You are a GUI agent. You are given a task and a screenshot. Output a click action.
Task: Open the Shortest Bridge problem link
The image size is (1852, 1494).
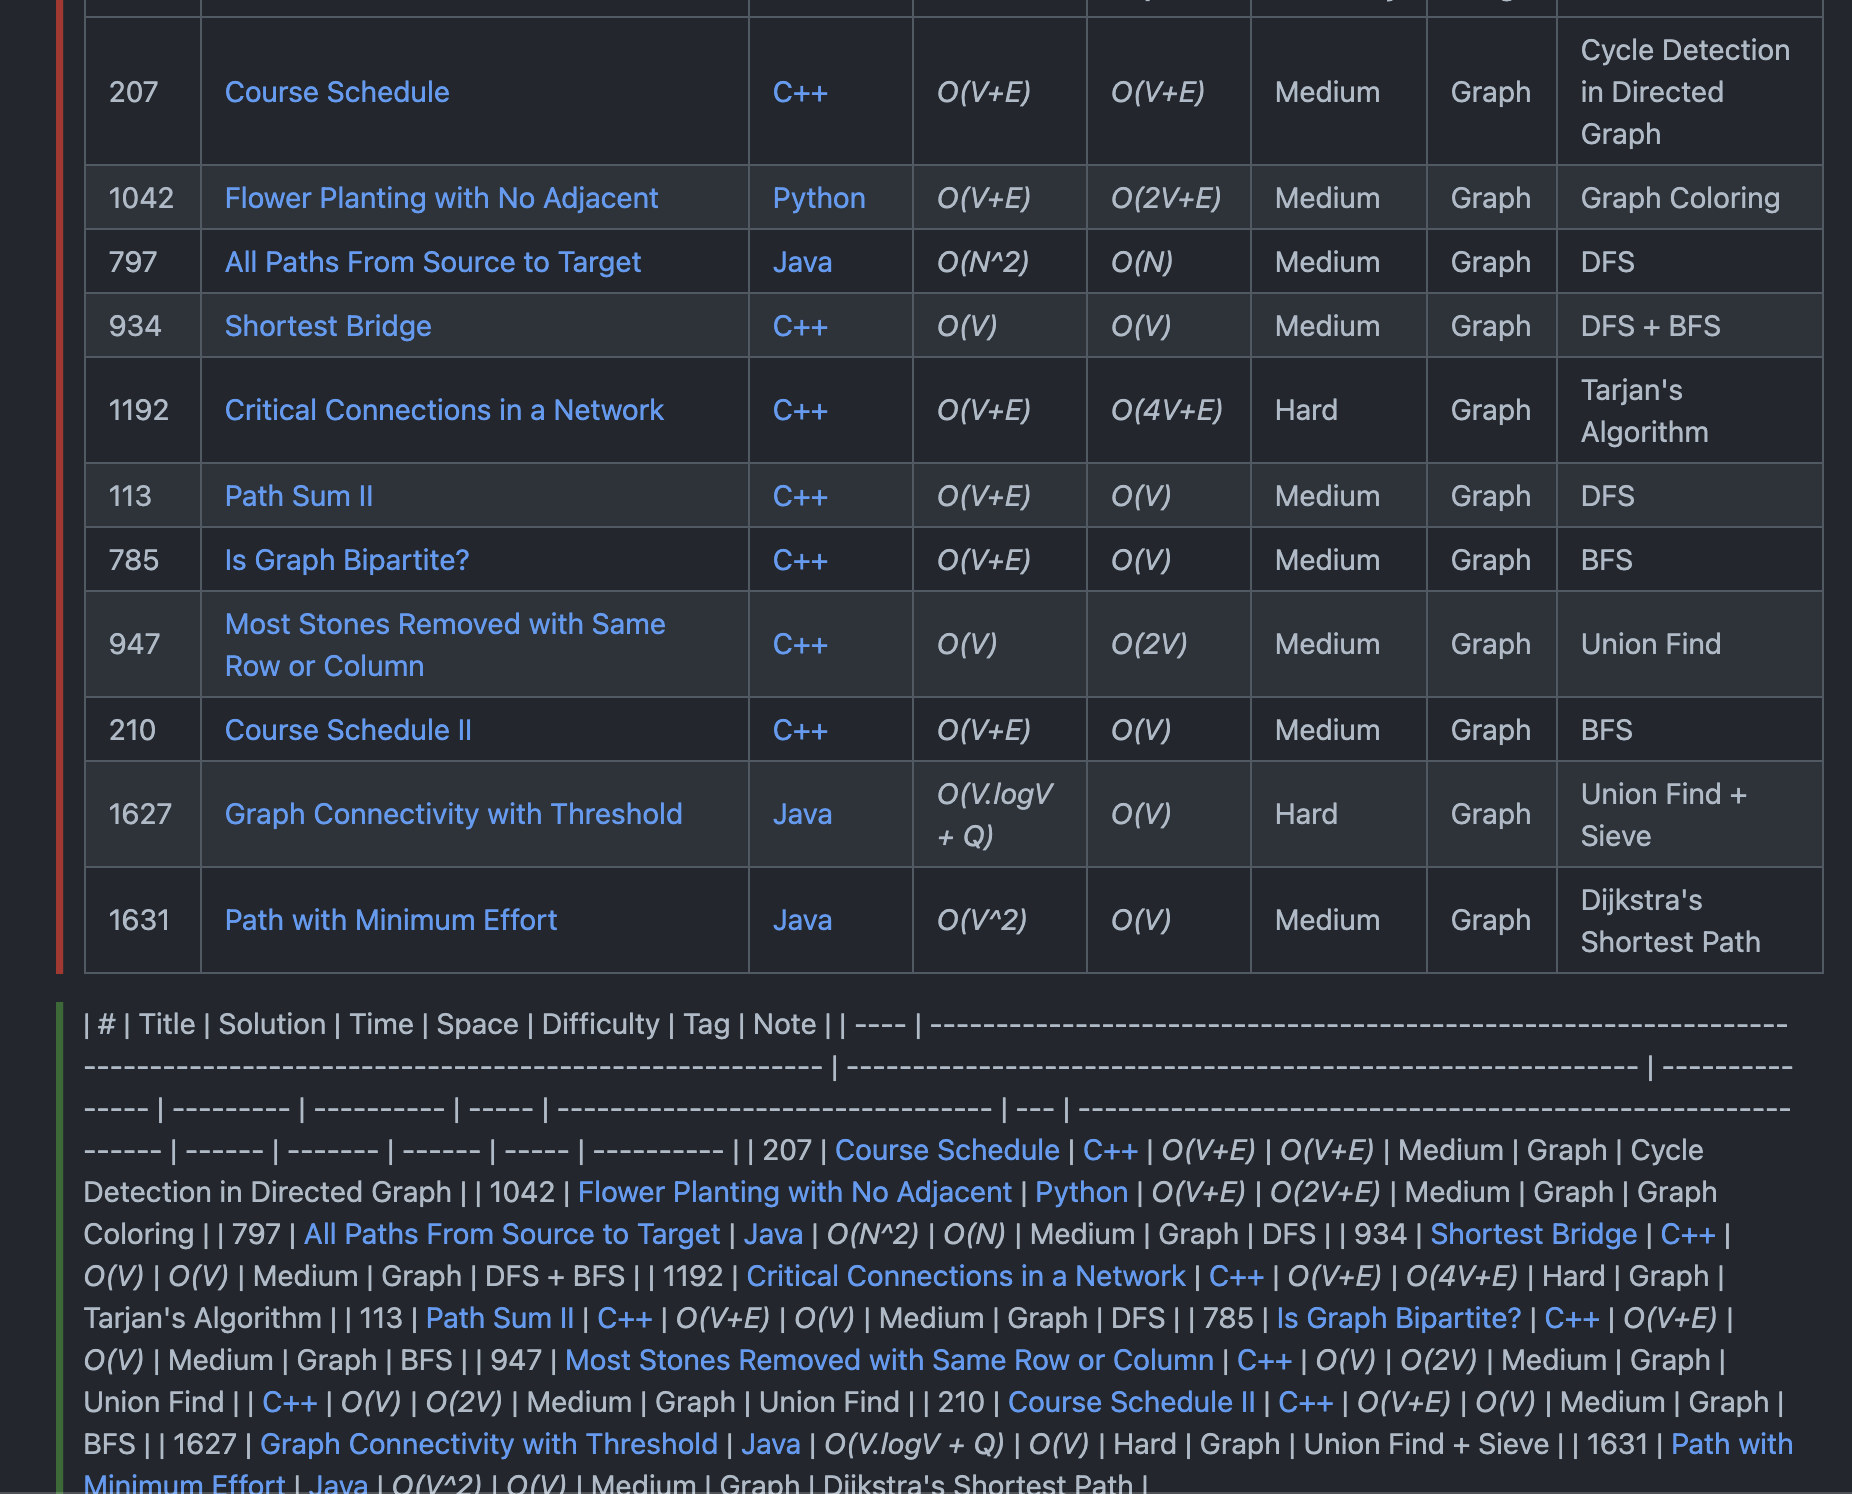pyautogui.click(x=328, y=326)
